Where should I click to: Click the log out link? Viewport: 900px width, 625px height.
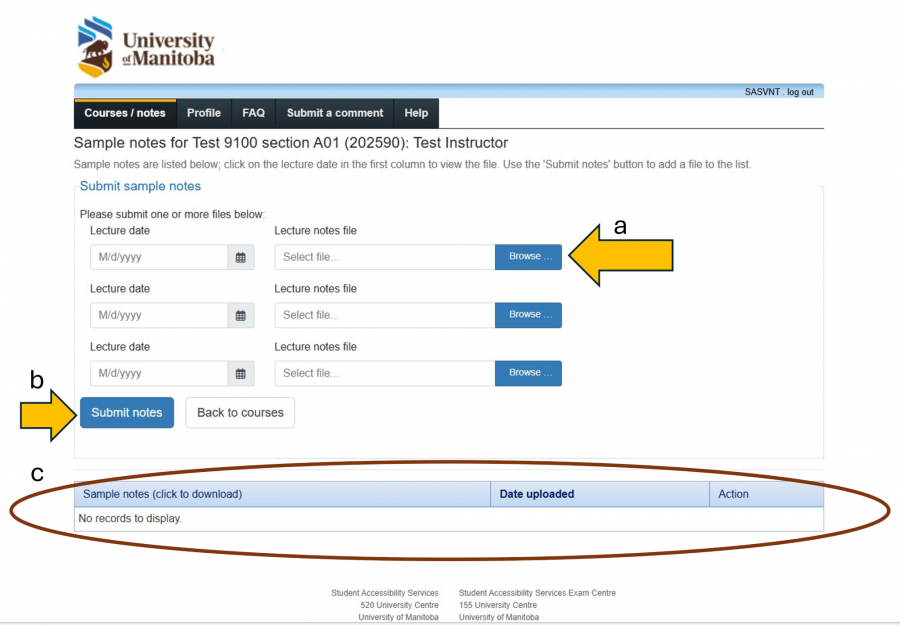coord(800,91)
